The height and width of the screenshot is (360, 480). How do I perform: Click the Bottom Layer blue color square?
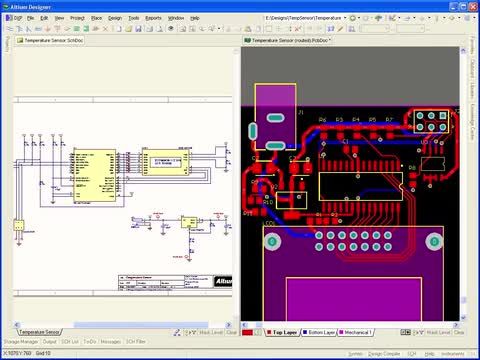[x=305, y=332]
